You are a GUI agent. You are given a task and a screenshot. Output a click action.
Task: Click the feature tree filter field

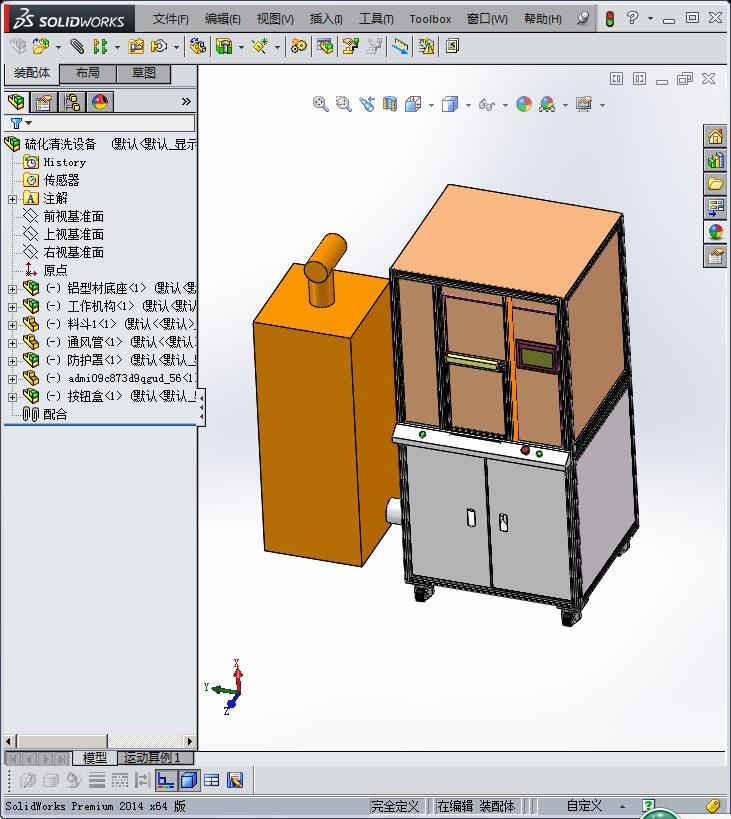99,123
